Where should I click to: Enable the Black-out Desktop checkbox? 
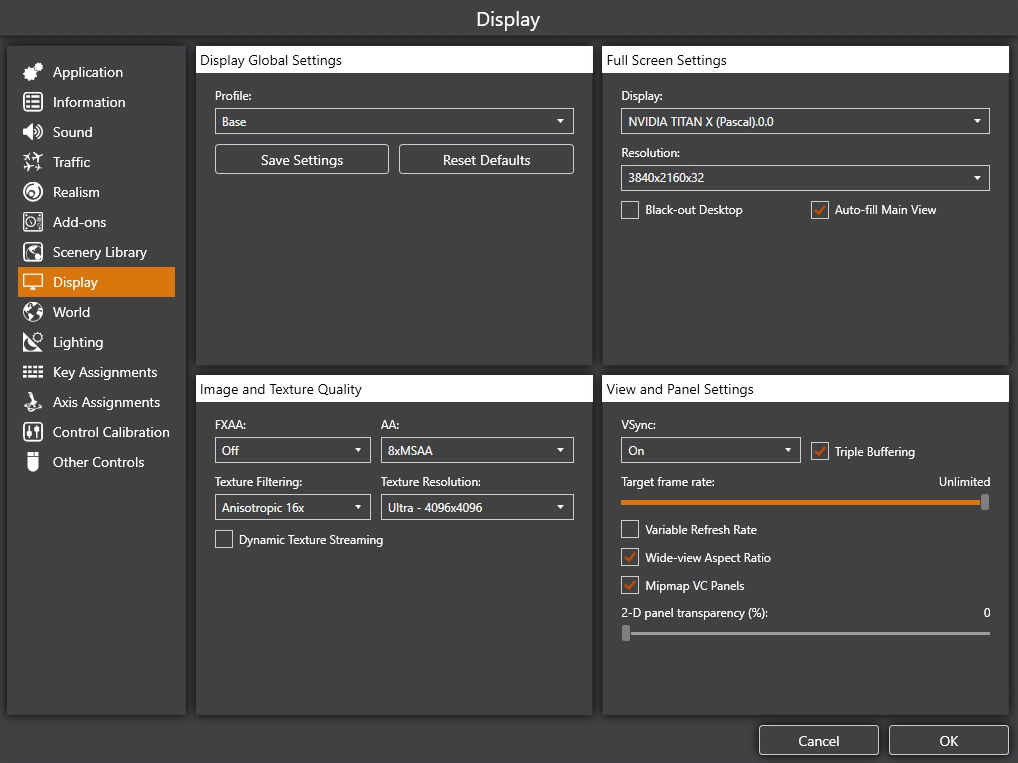click(630, 210)
